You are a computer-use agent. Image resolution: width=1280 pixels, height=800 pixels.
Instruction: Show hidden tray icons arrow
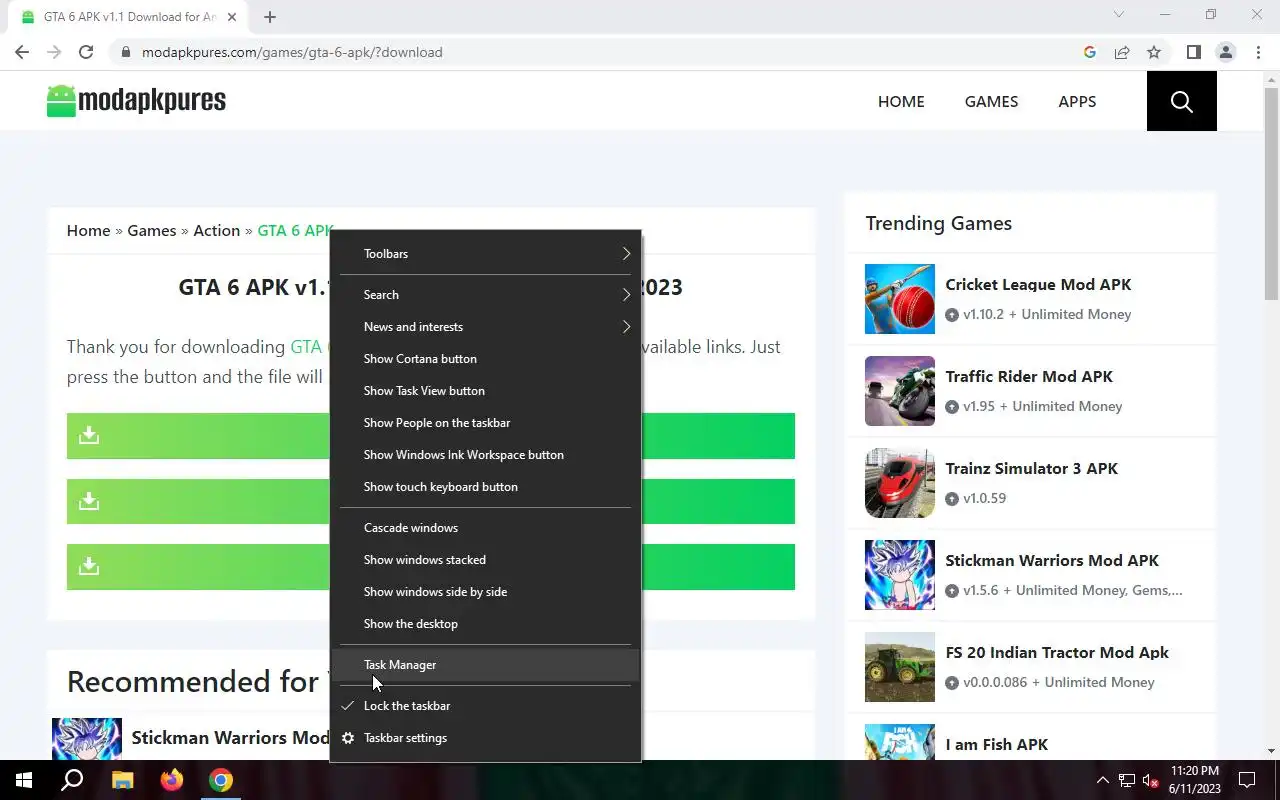click(x=1103, y=780)
